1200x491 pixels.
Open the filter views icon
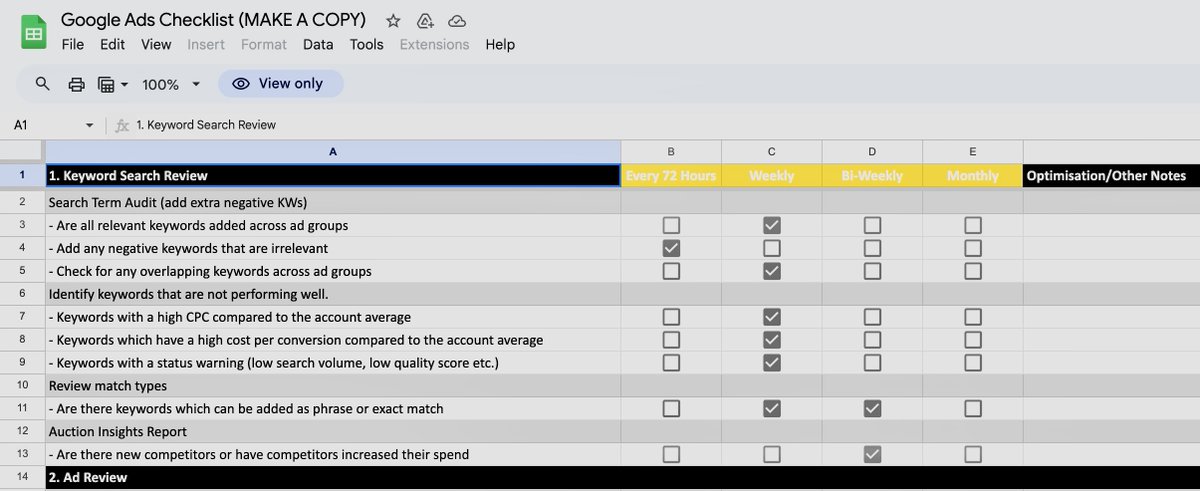(x=107, y=84)
